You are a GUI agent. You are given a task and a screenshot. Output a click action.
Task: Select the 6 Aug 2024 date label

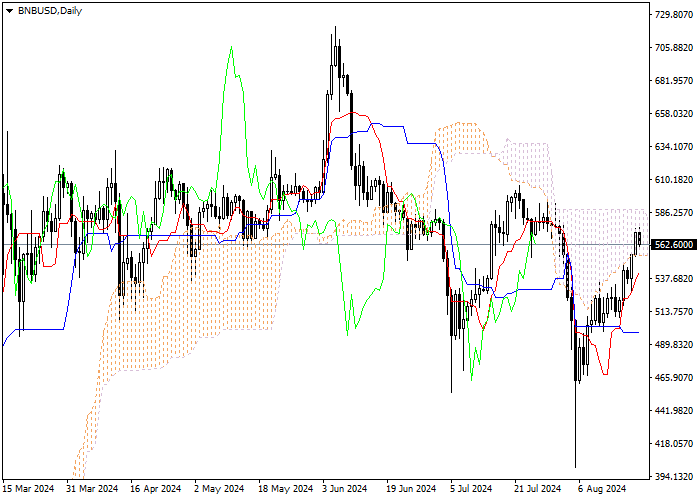(602, 489)
